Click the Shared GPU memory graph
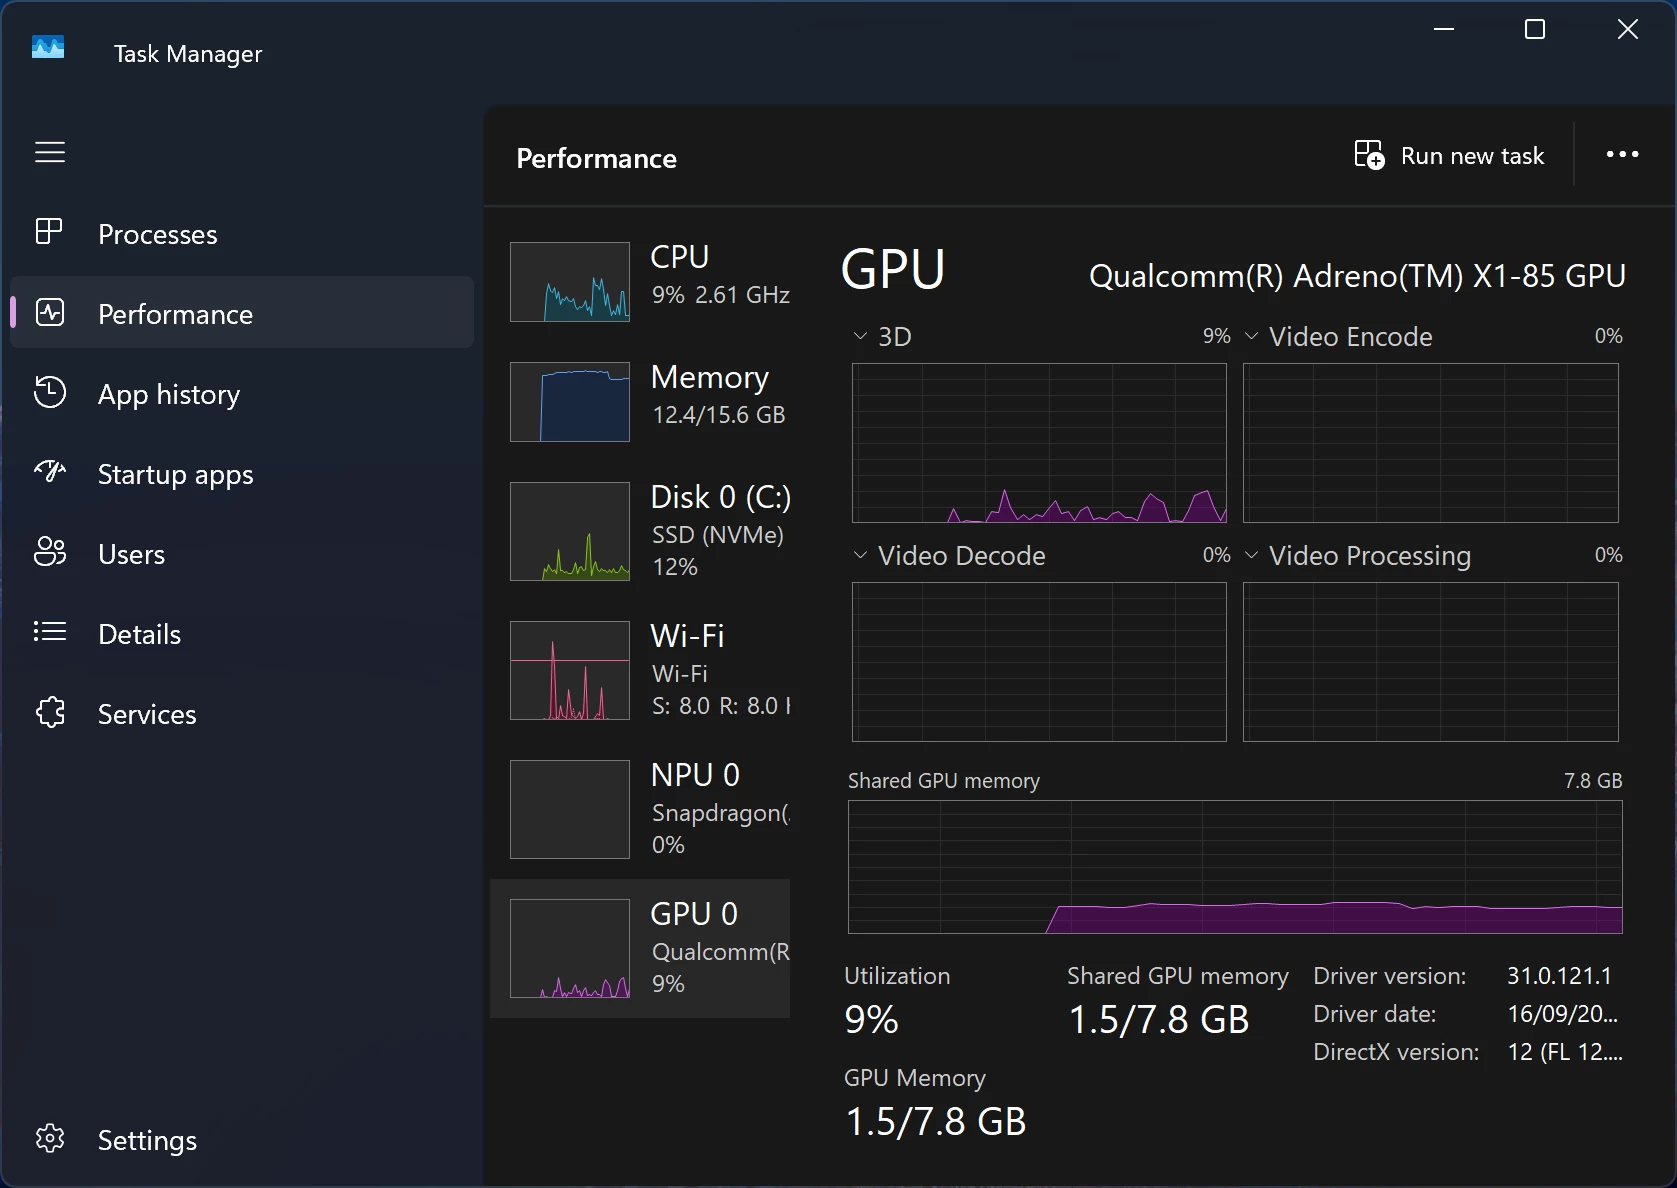The width and height of the screenshot is (1677, 1188). [1235, 867]
